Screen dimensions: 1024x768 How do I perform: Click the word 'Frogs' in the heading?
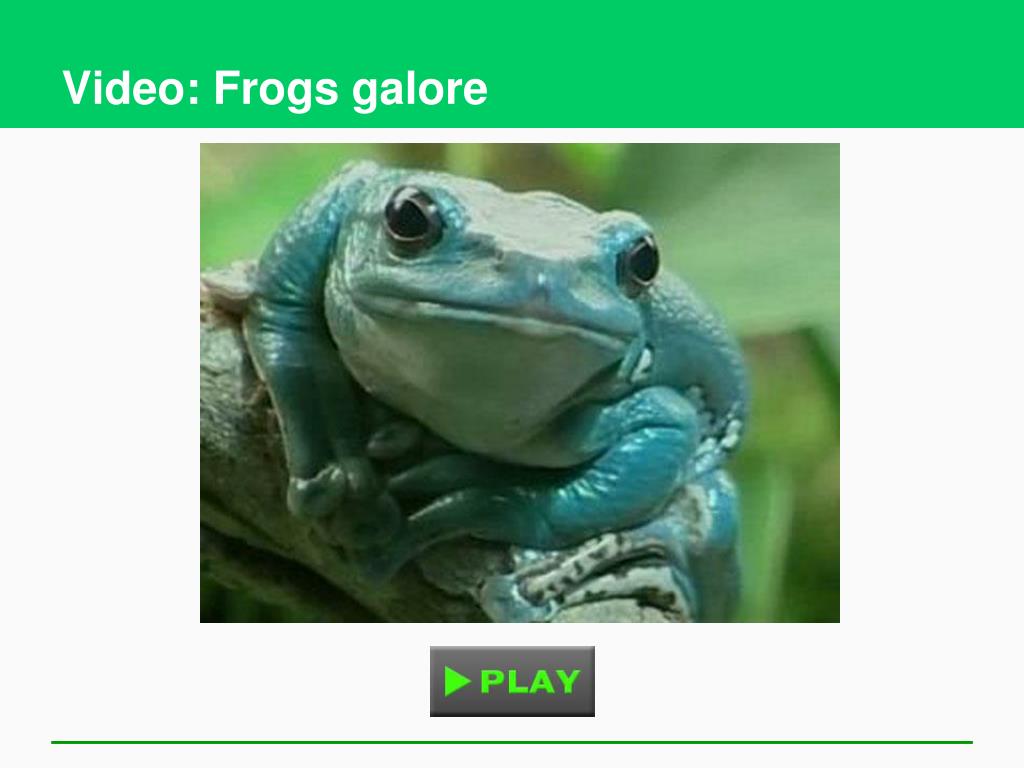click(276, 88)
